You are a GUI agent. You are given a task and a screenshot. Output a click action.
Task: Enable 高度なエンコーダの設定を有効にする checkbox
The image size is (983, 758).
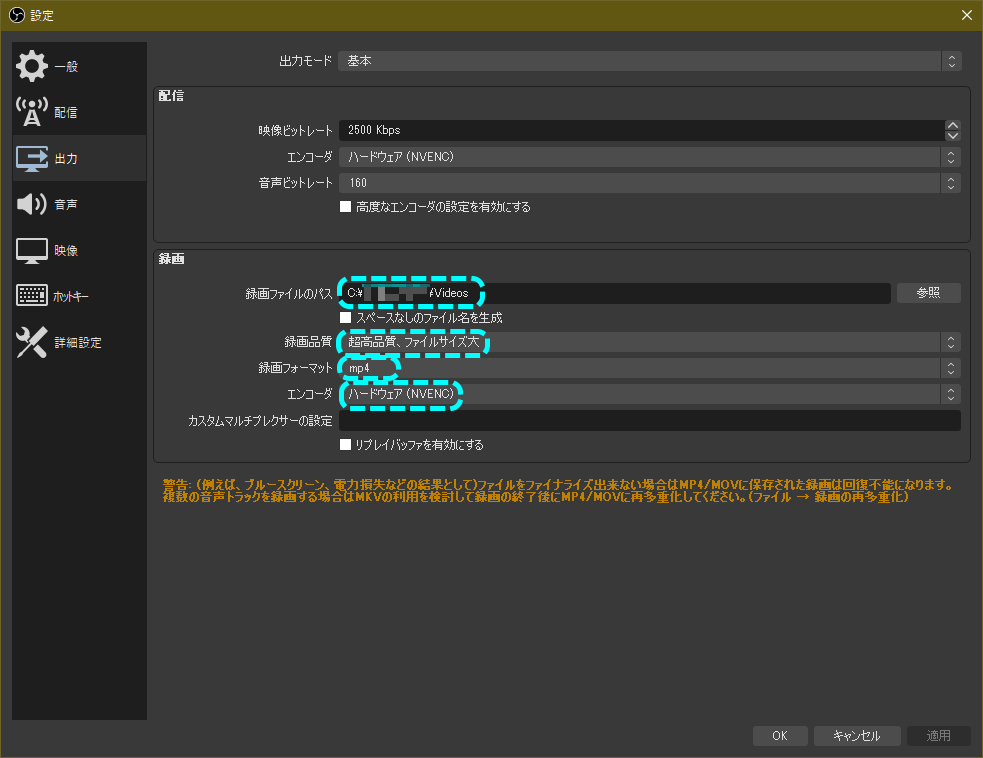point(345,206)
